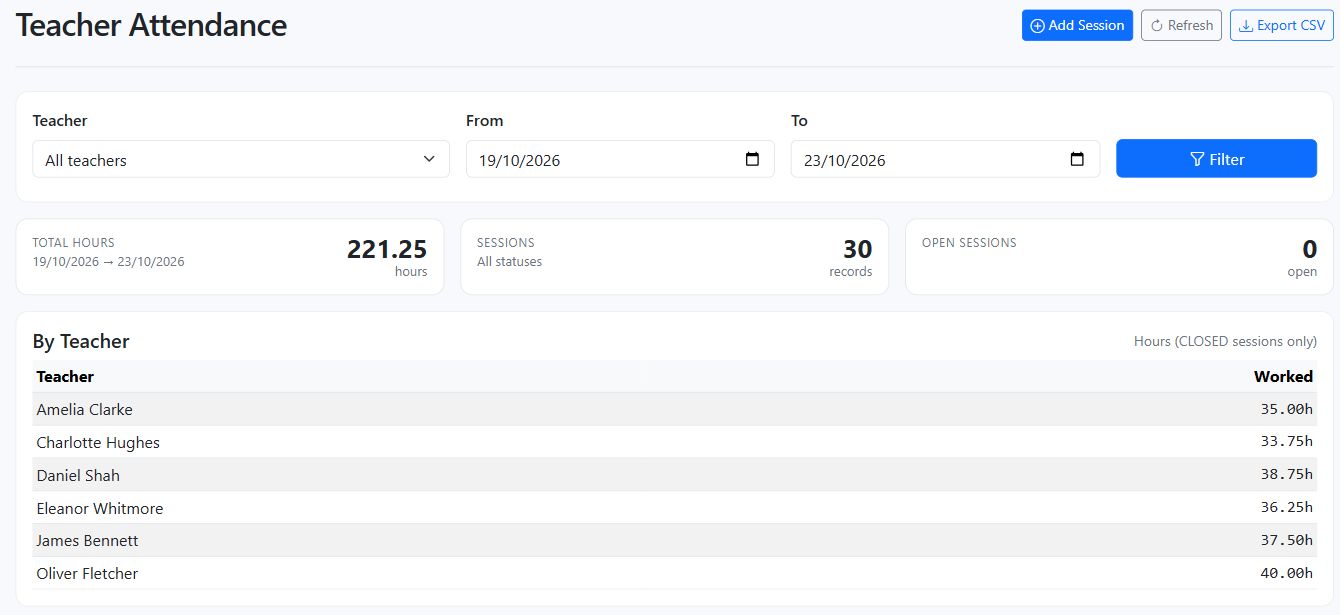1340x615 pixels.
Task: Click the chevron arrow in Teacher select
Action: pyautogui.click(x=429, y=159)
